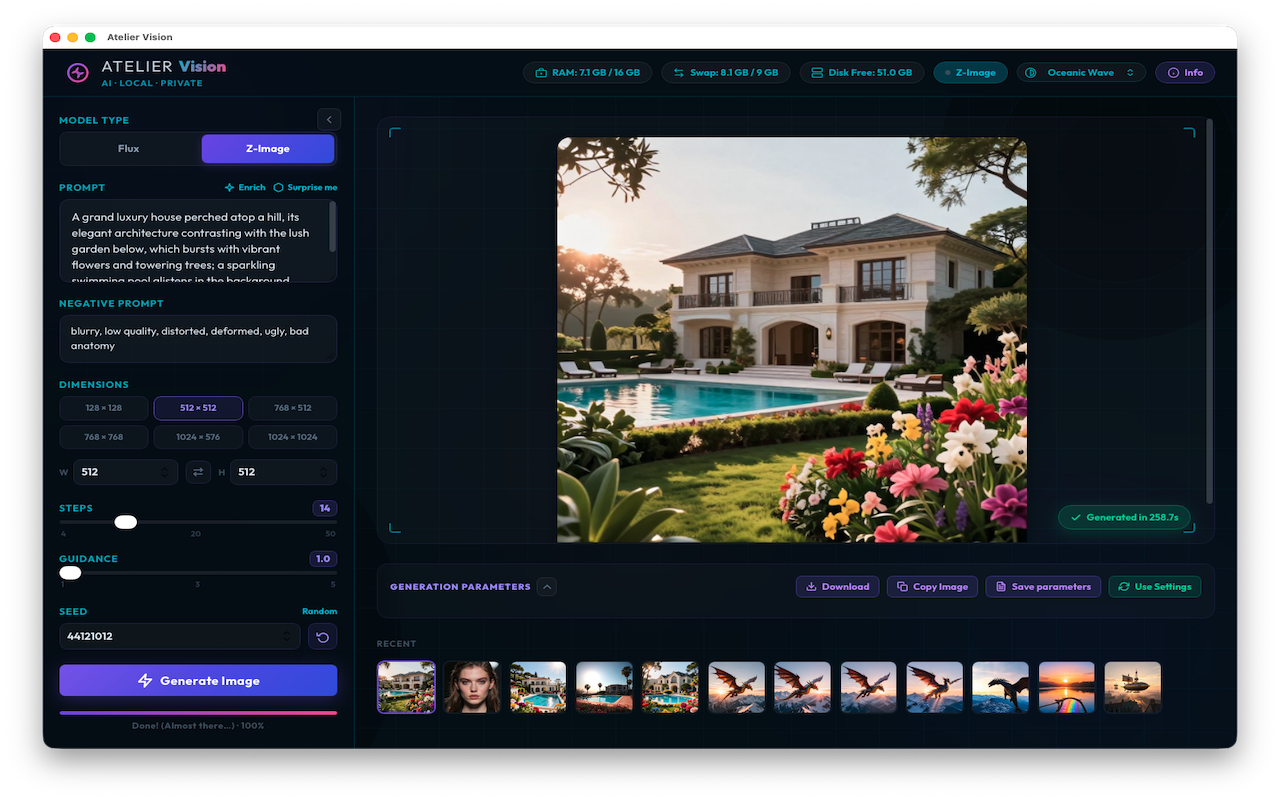Select the 768 × 512 dimension preset
This screenshot has height=800, width=1280.
tap(292, 408)
